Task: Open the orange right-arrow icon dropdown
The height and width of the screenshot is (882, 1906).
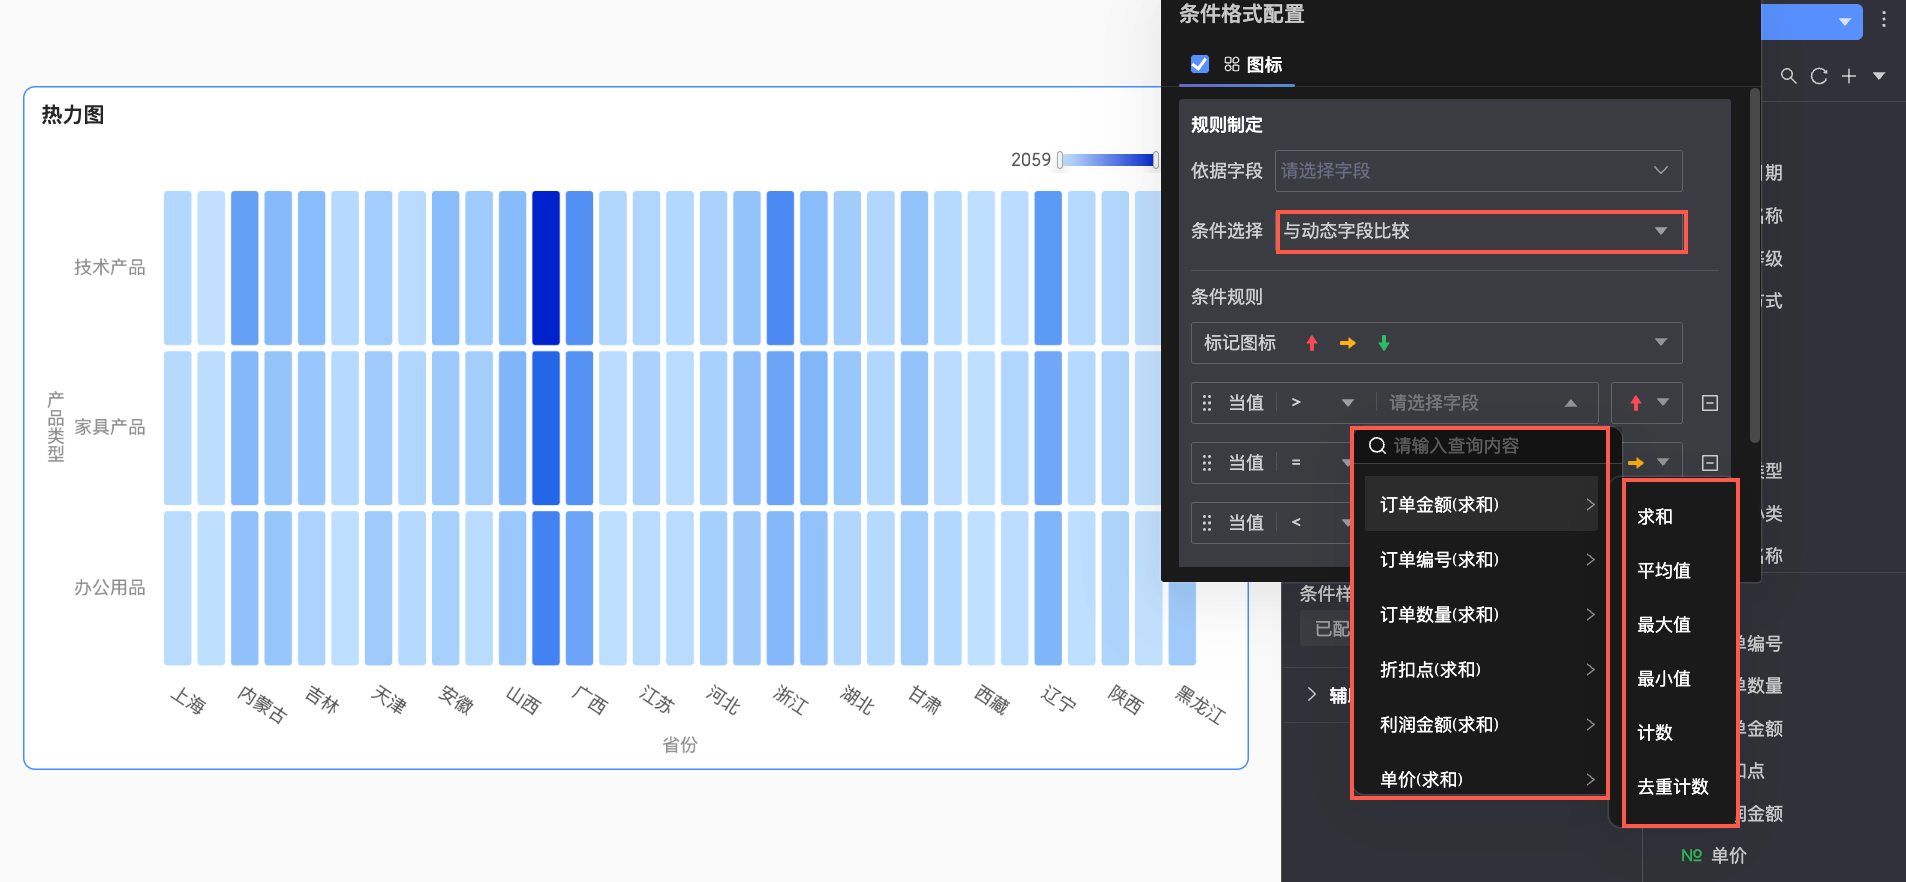Action: click(1647, 463)
